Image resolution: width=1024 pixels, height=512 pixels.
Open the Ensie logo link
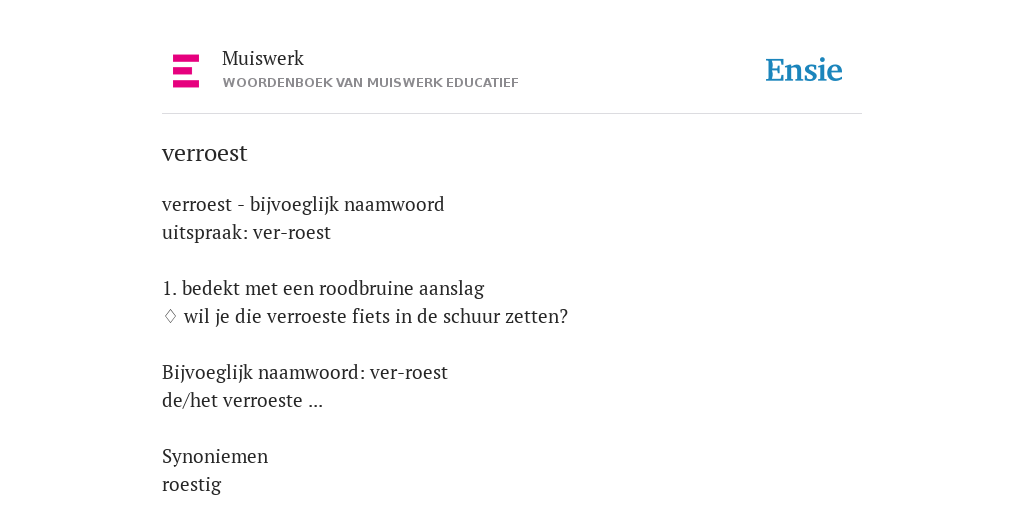804,71
